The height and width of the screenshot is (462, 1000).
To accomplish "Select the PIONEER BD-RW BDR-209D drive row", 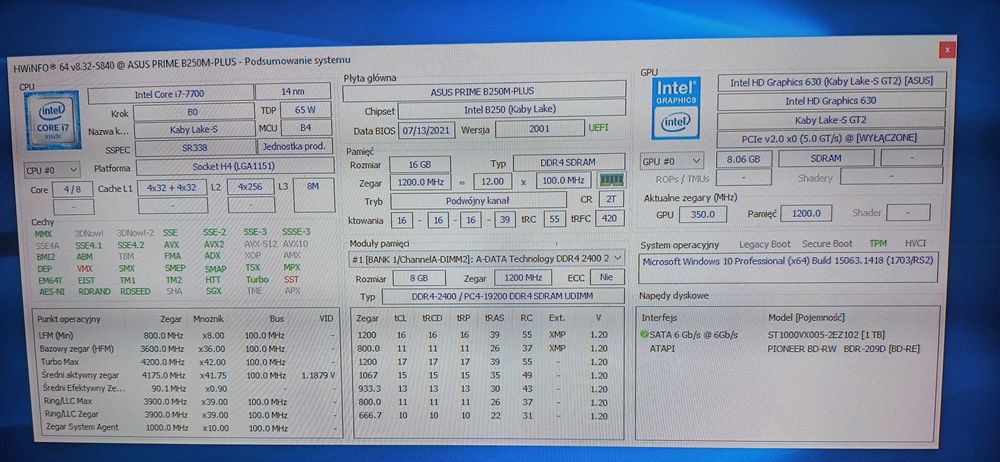I will [x=788, y=348].
